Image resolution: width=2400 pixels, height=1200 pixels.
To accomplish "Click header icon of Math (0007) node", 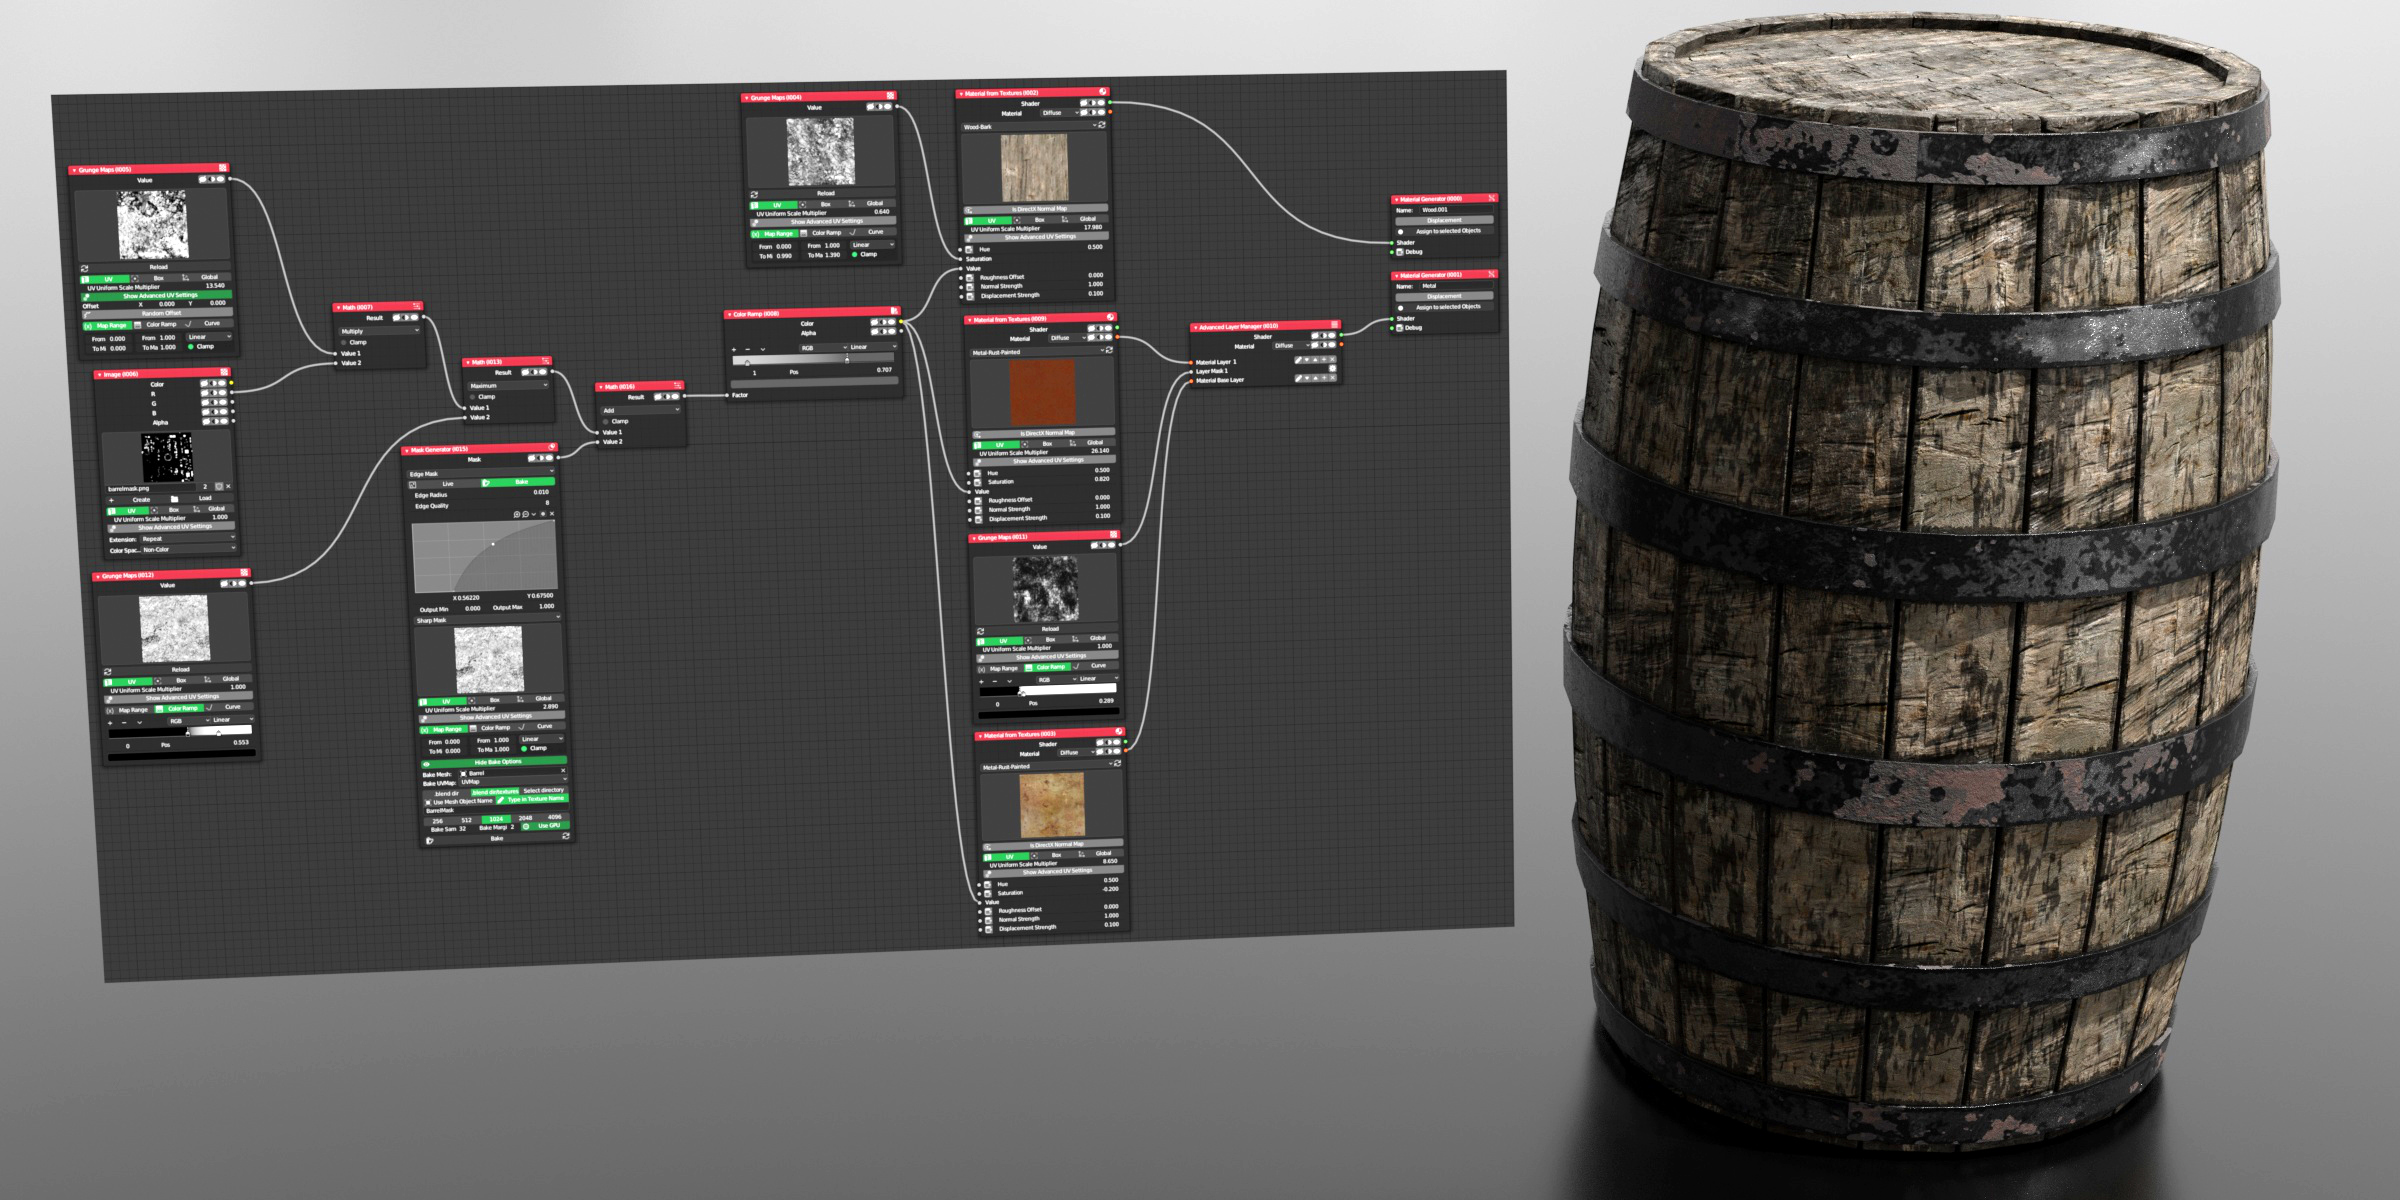I will [x=417, y=306].
